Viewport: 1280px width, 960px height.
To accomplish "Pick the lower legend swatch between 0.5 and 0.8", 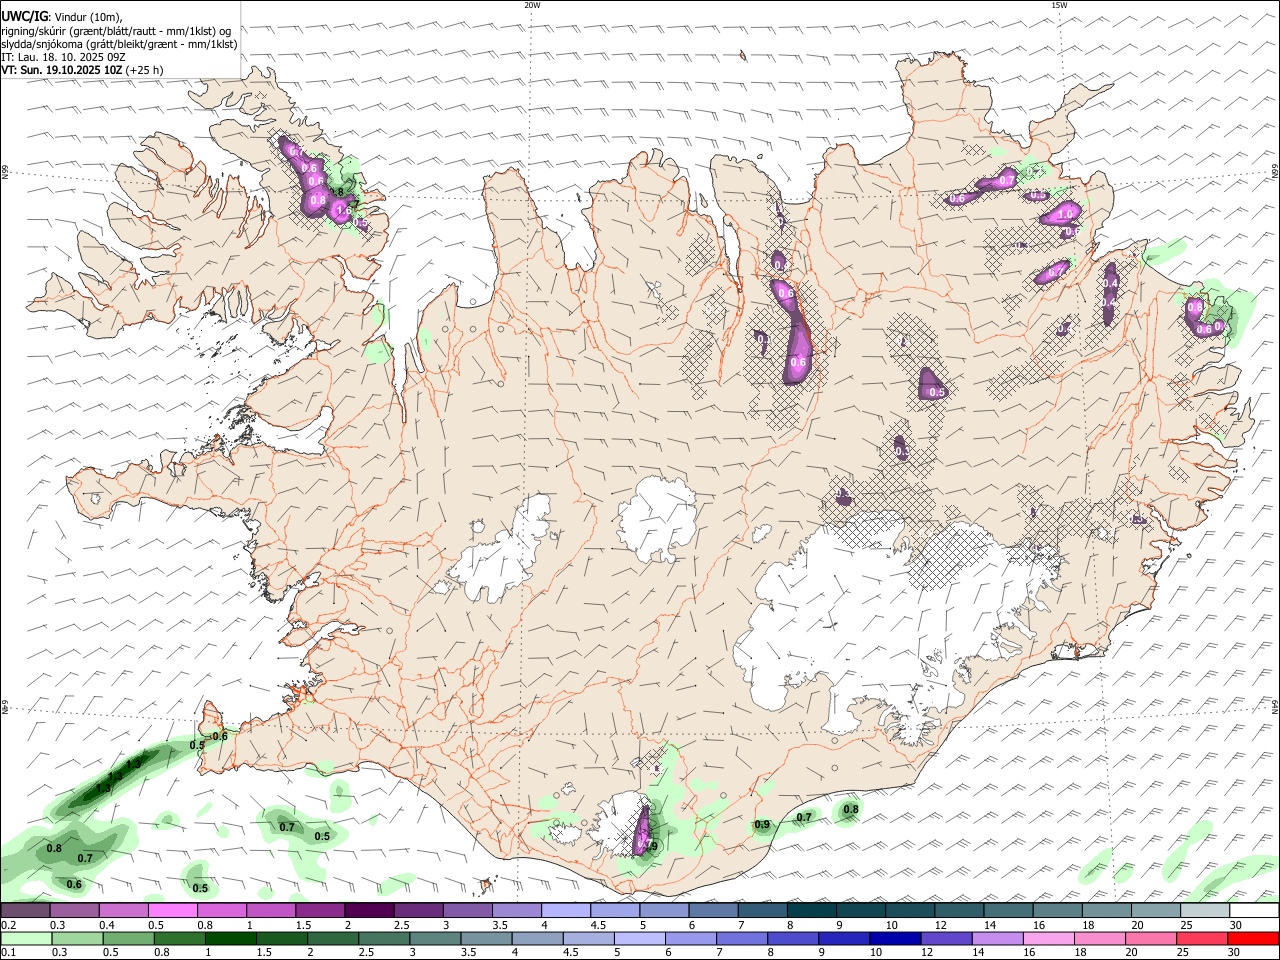I will tap(128, 938).
